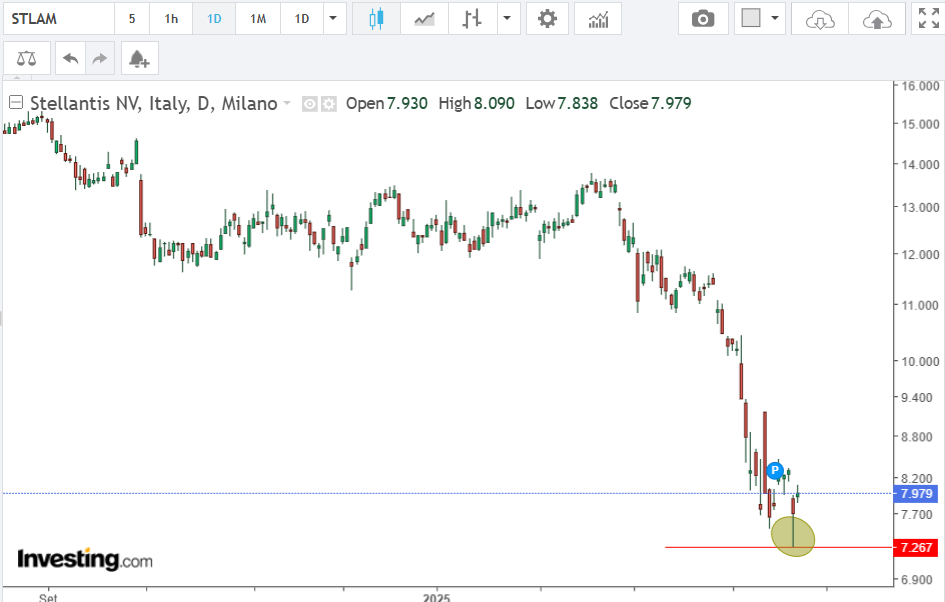Open series settings gear in legend
The width and height of the screenshot is (945, 602).
pos(328,104)
